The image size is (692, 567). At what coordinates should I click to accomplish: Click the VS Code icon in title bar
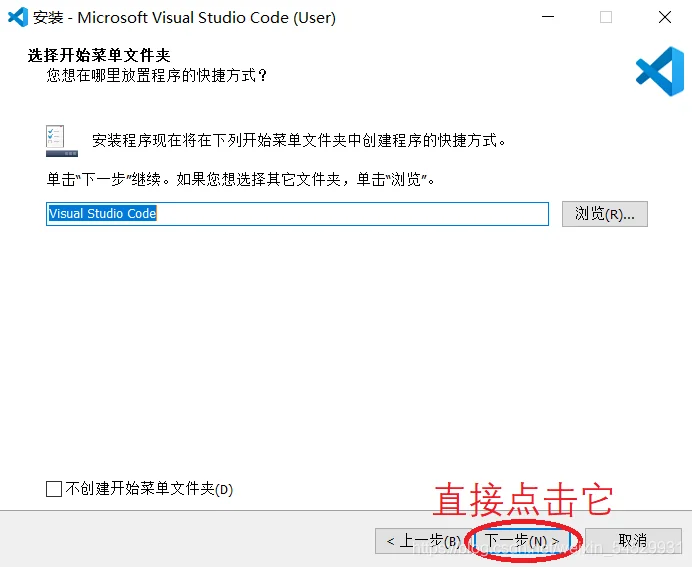pyautogui.click(x=18, y=18)
